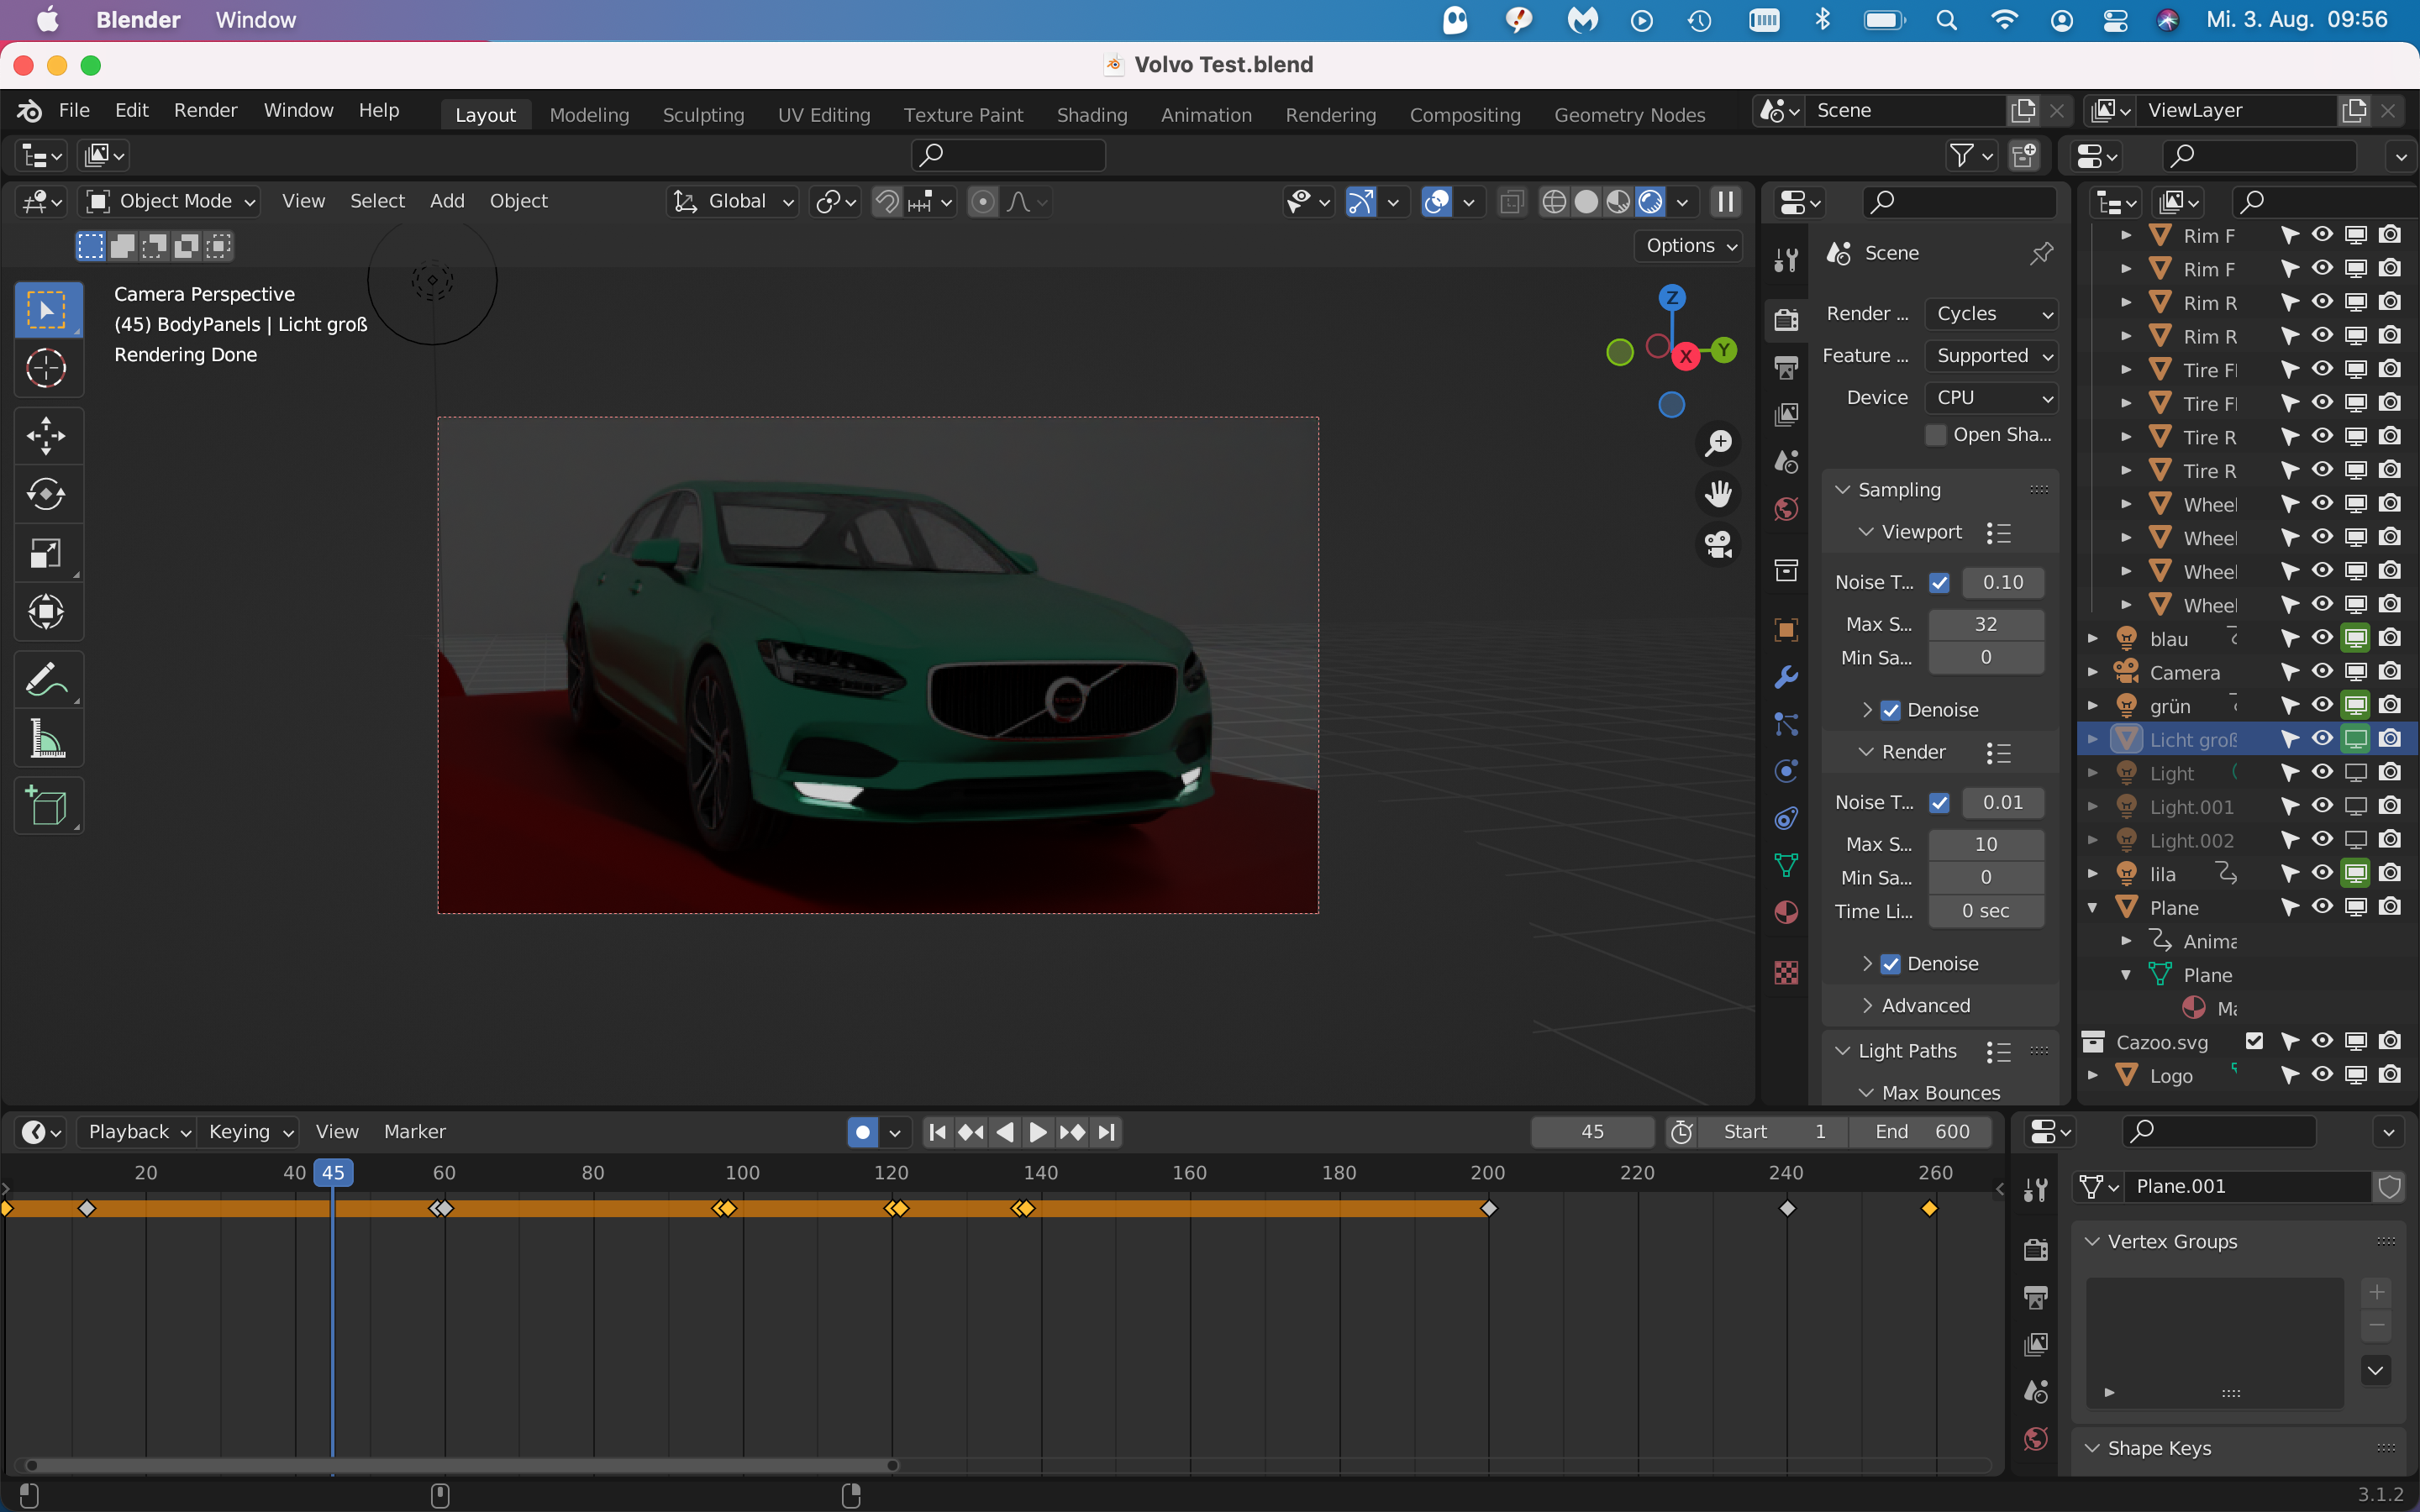Select the Measure tool

tap(46, 740)
